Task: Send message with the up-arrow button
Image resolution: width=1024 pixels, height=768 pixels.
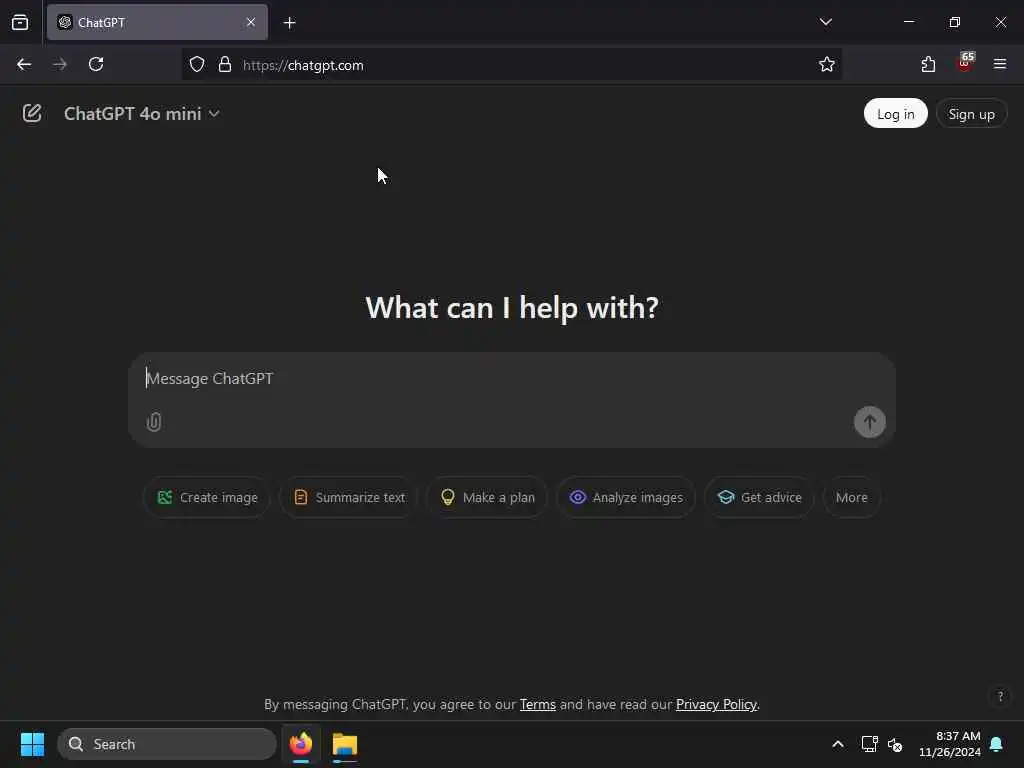Action: click(x=869, y=422)
